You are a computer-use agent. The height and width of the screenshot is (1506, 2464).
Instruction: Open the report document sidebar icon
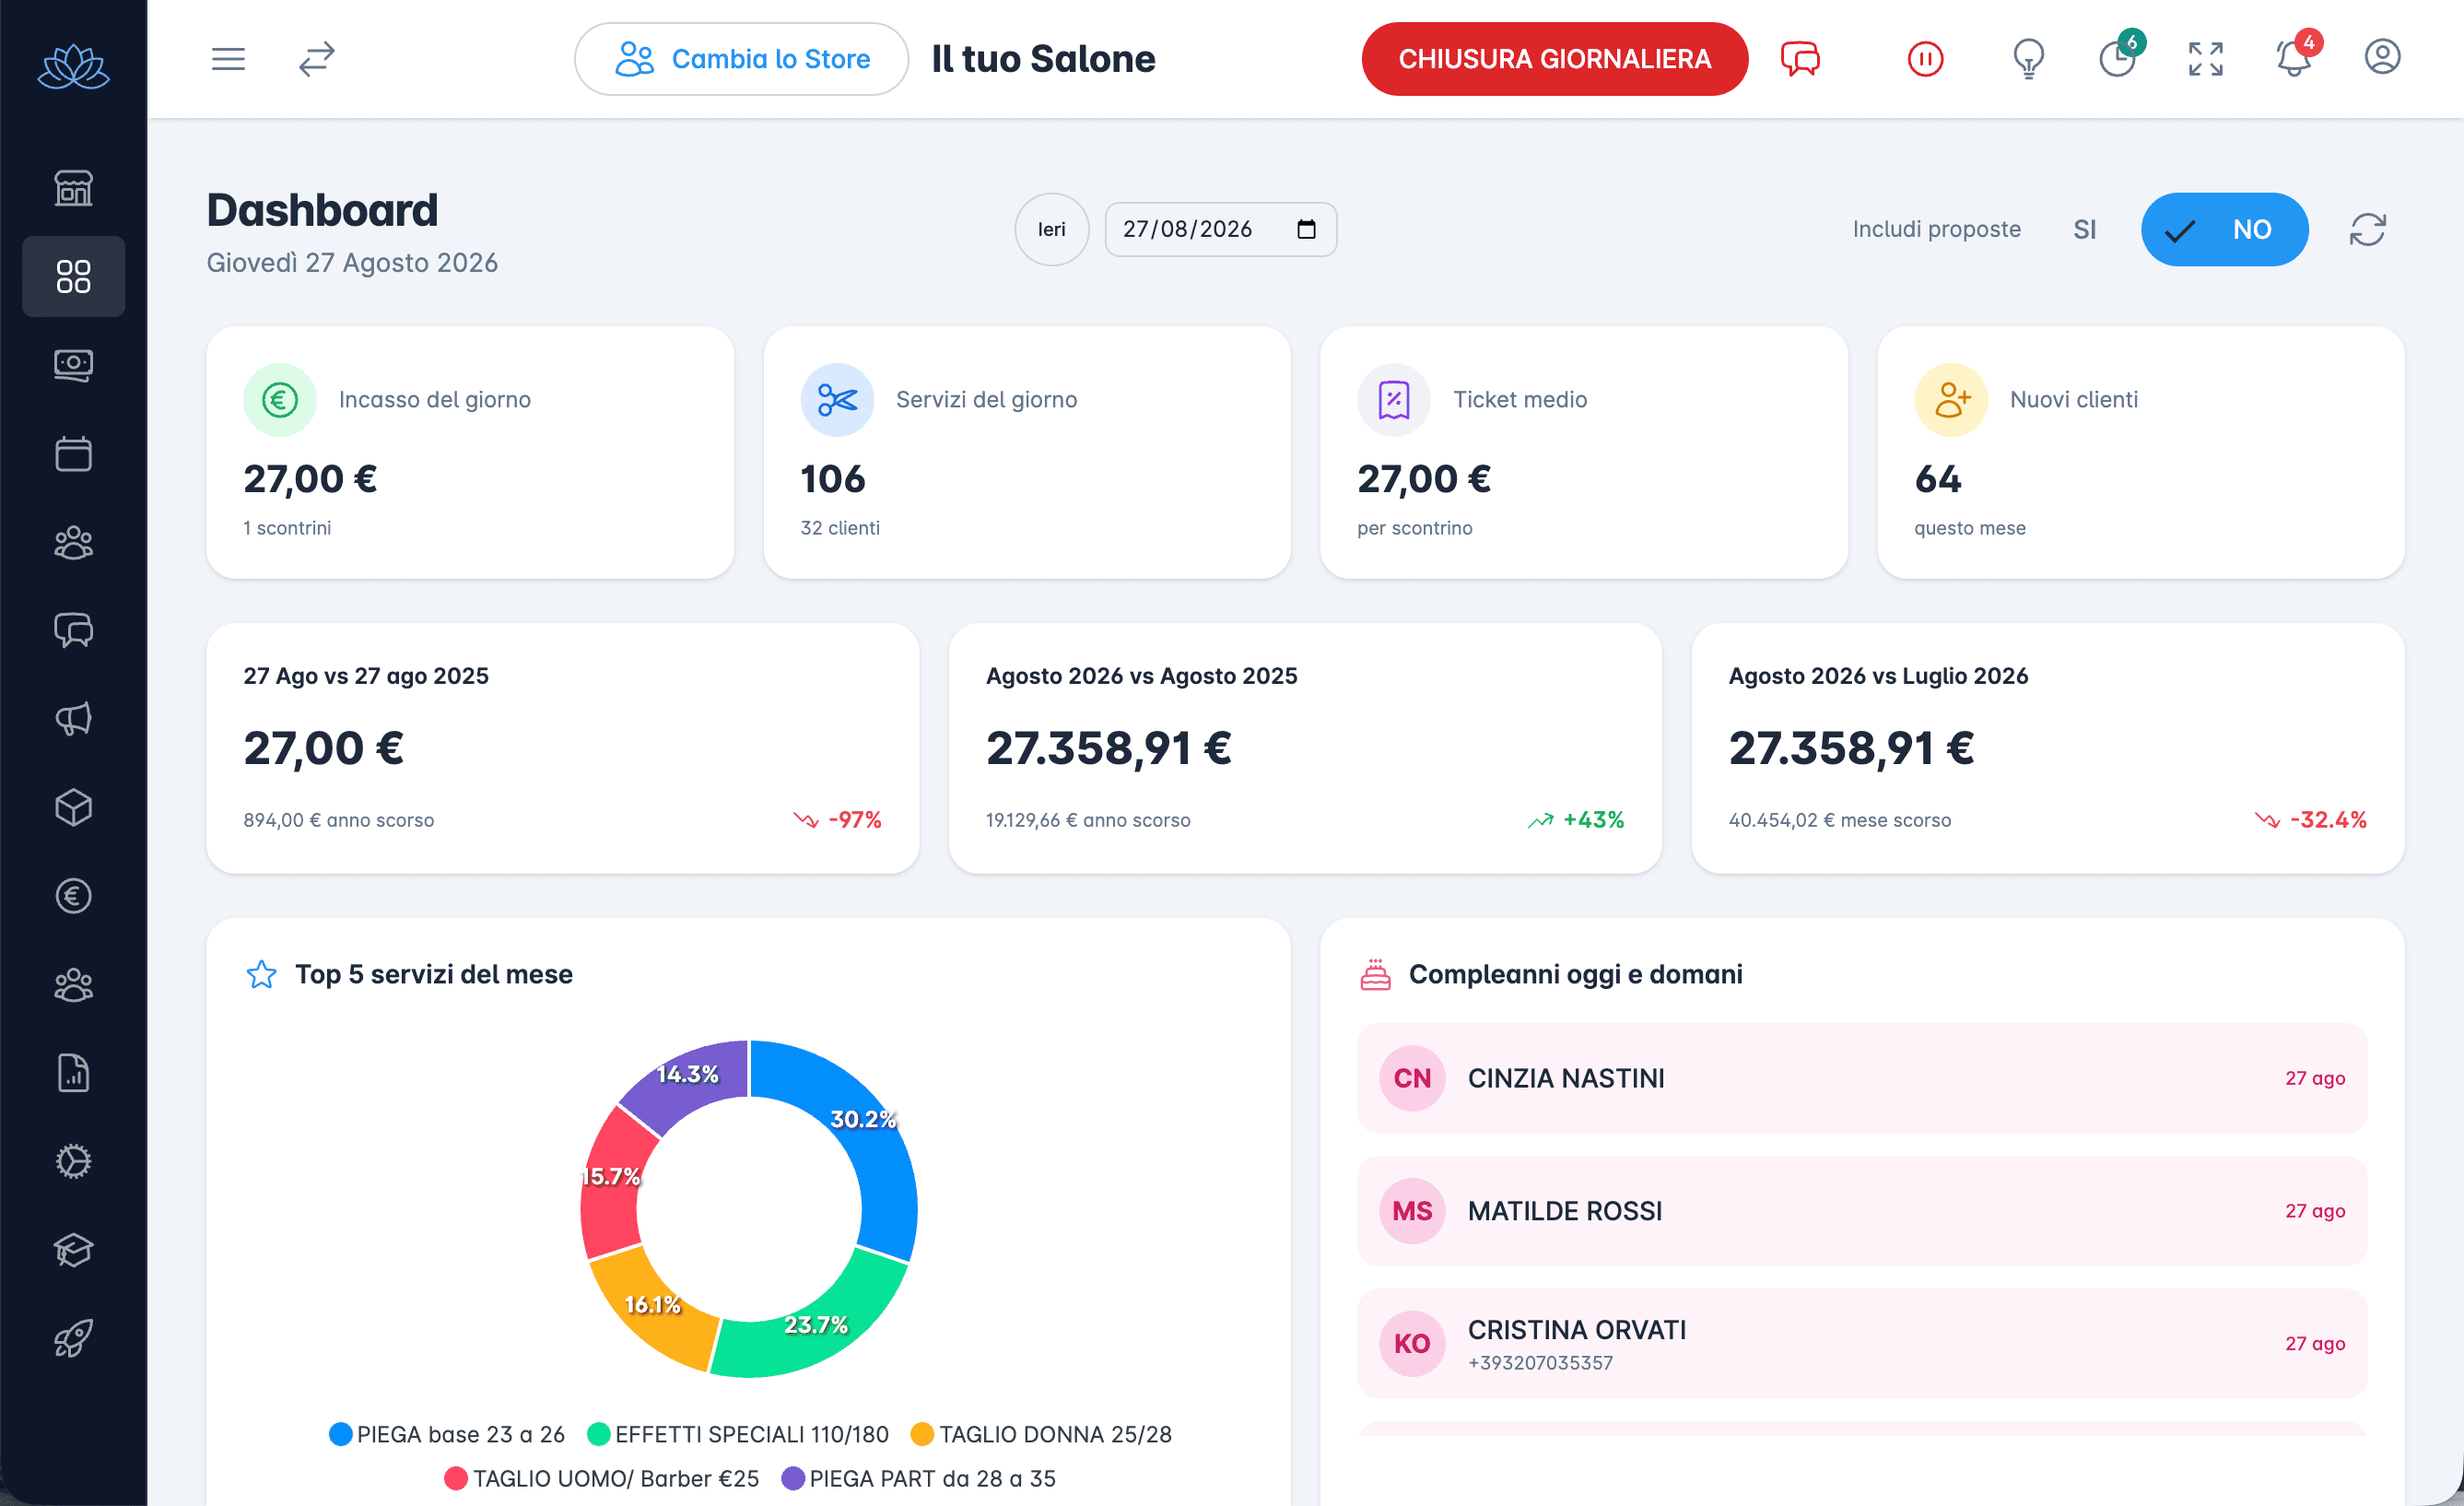coord(73,1073)
